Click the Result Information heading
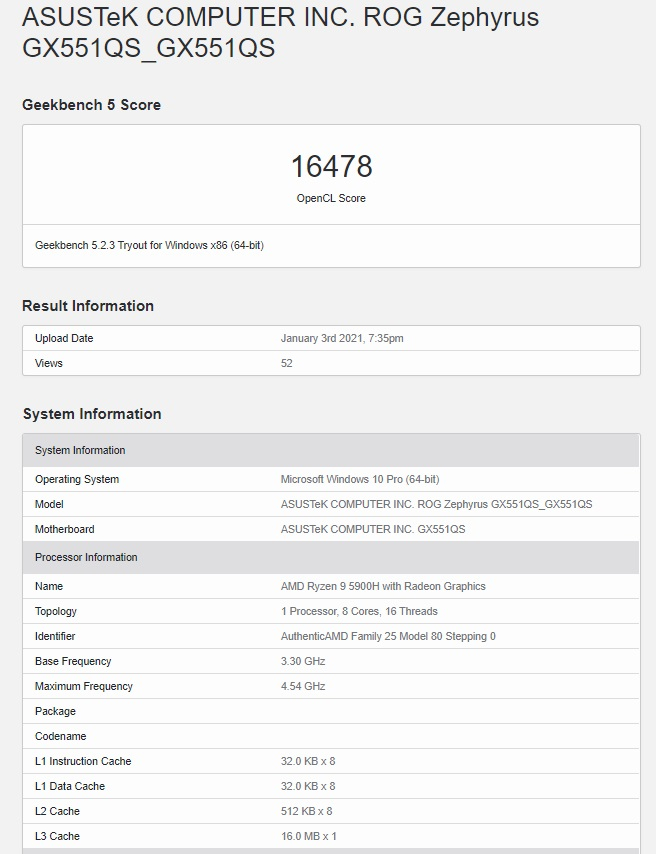Screen dimensions: 656x854 coord(88,306)
